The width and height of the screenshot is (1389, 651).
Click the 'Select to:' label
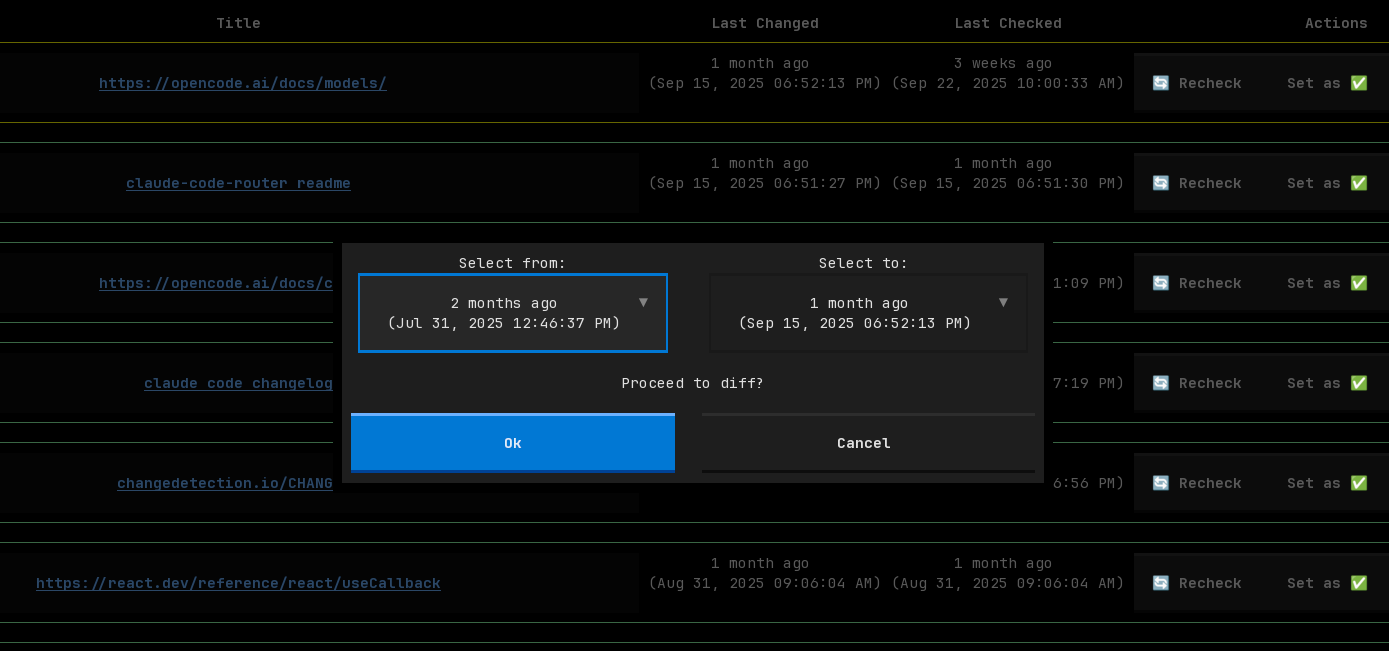tap(864, 263)
